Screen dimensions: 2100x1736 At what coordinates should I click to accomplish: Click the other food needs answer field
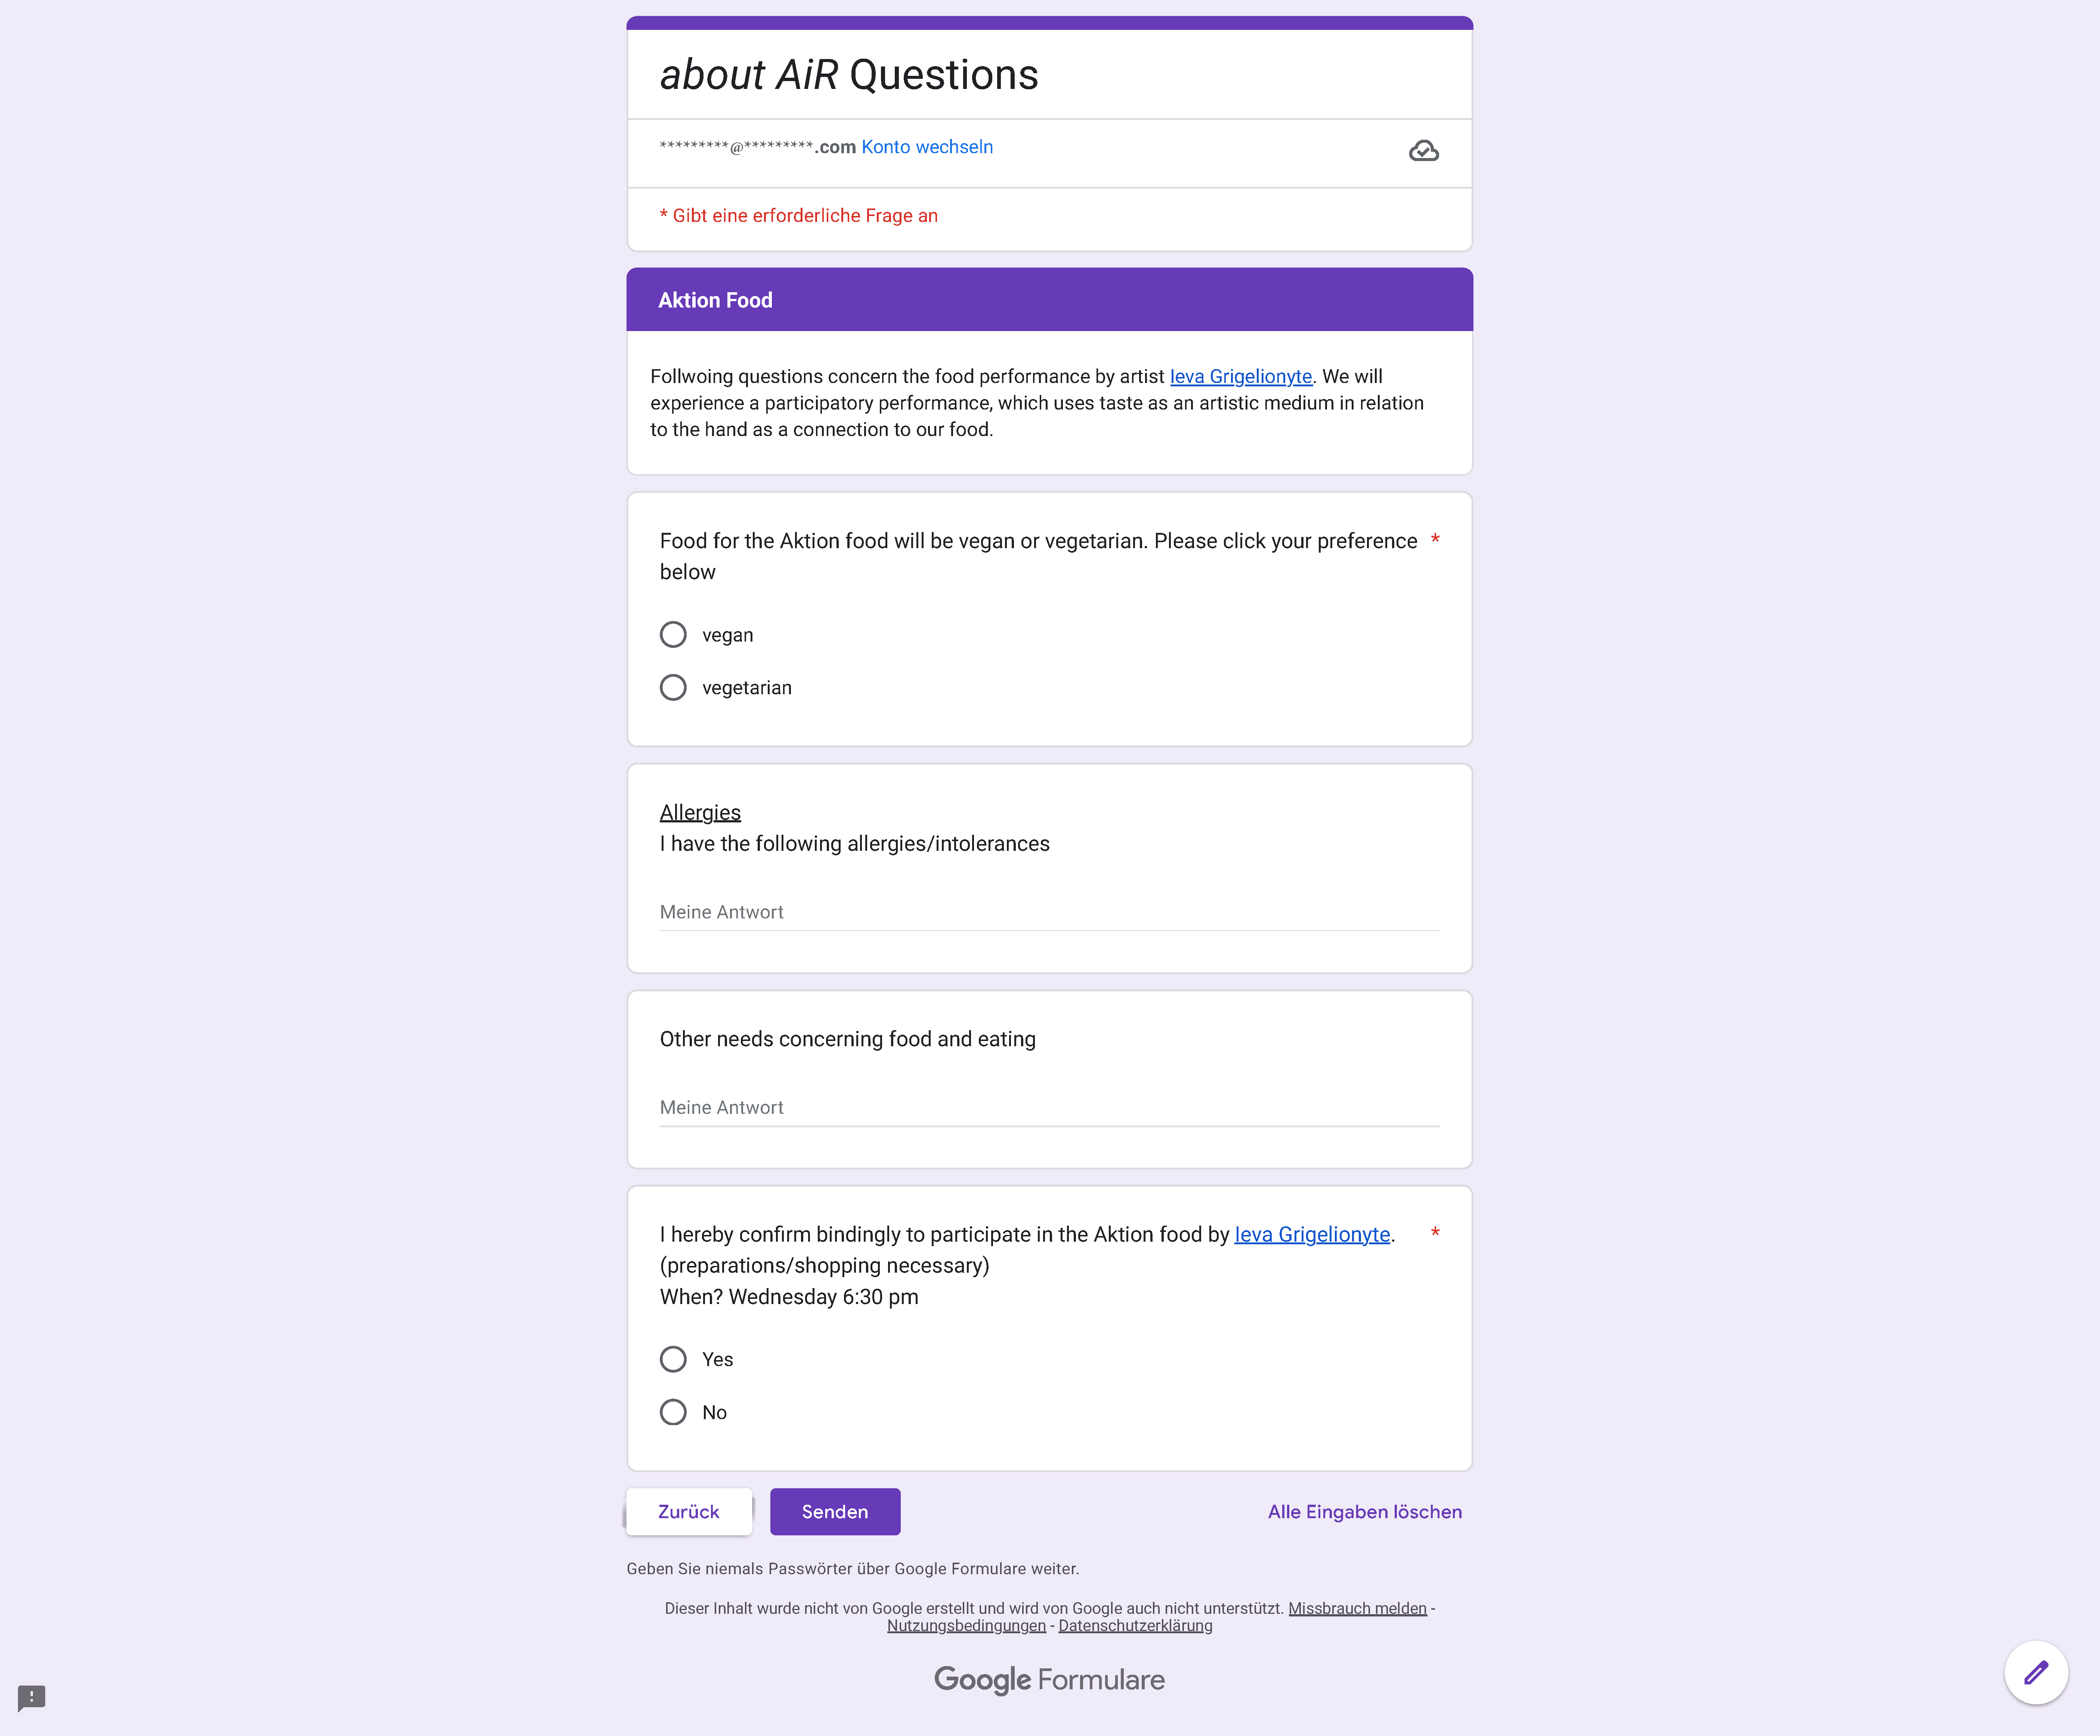(1049, 1107)
